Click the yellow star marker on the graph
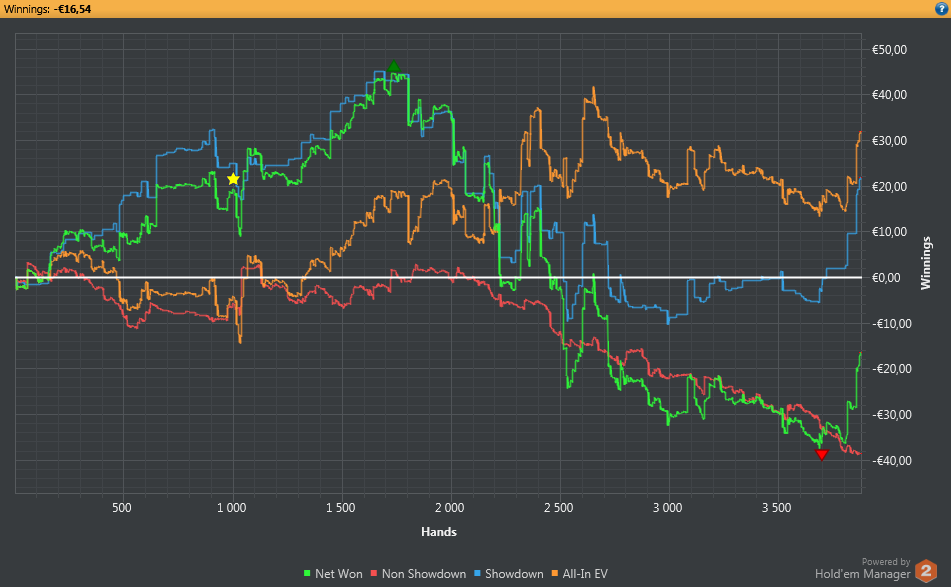The image size is (951, 587). tap(234, 179)
